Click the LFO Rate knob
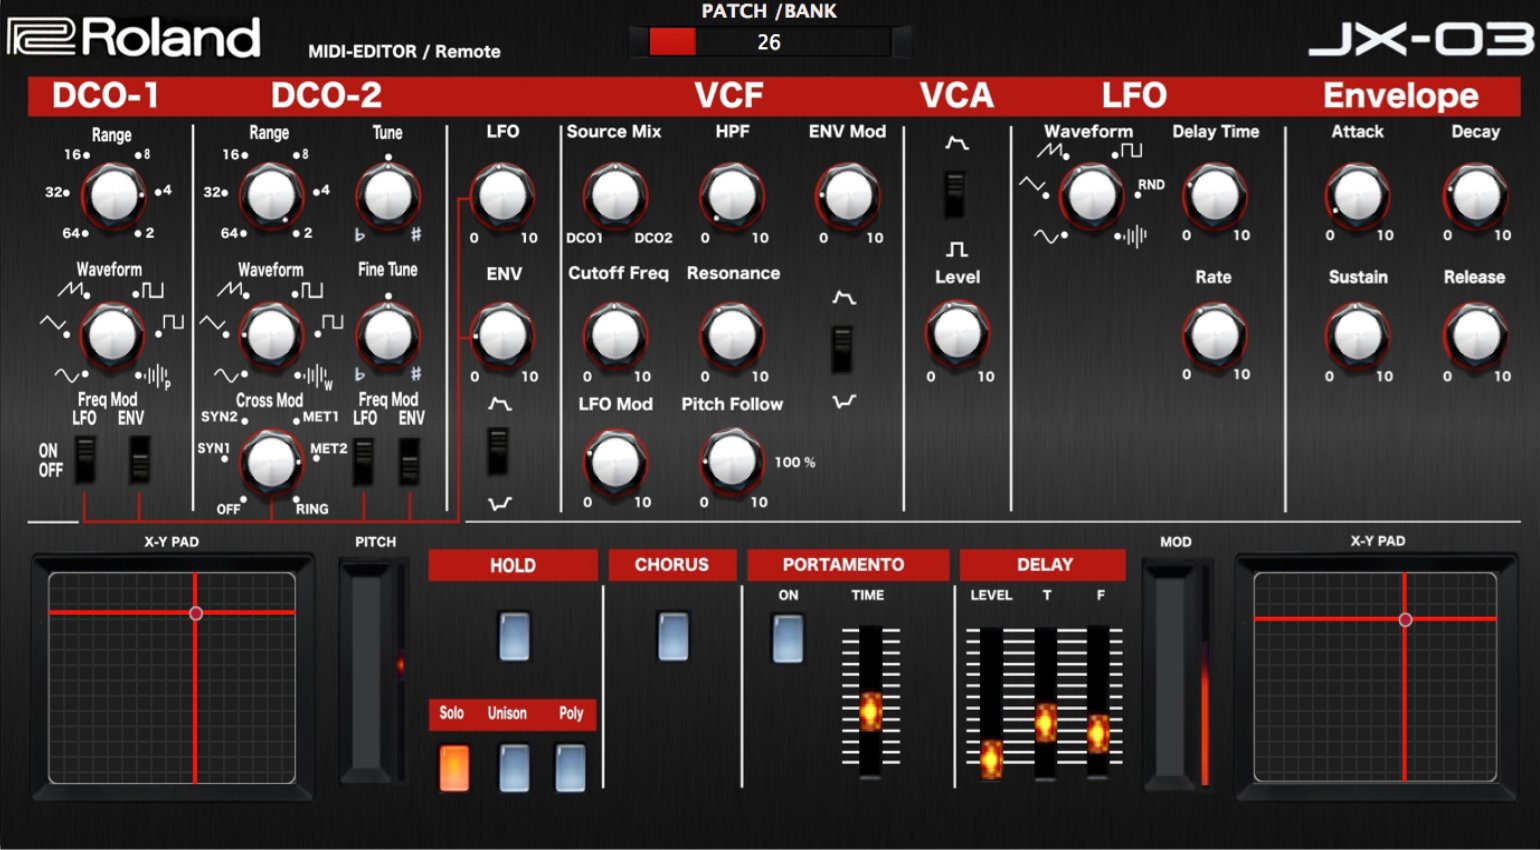 coord(1214,334)
